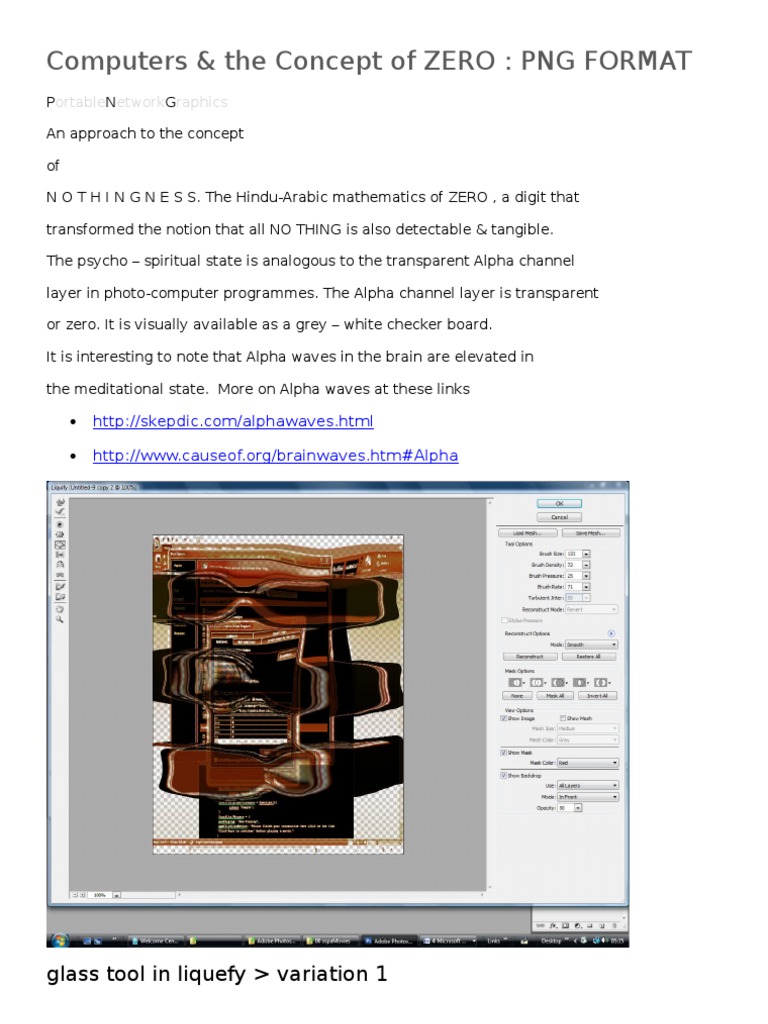Click the 4 Microsoft taskbar group
This screenshot has height=1024, width=768.
[x=450, y=941]
